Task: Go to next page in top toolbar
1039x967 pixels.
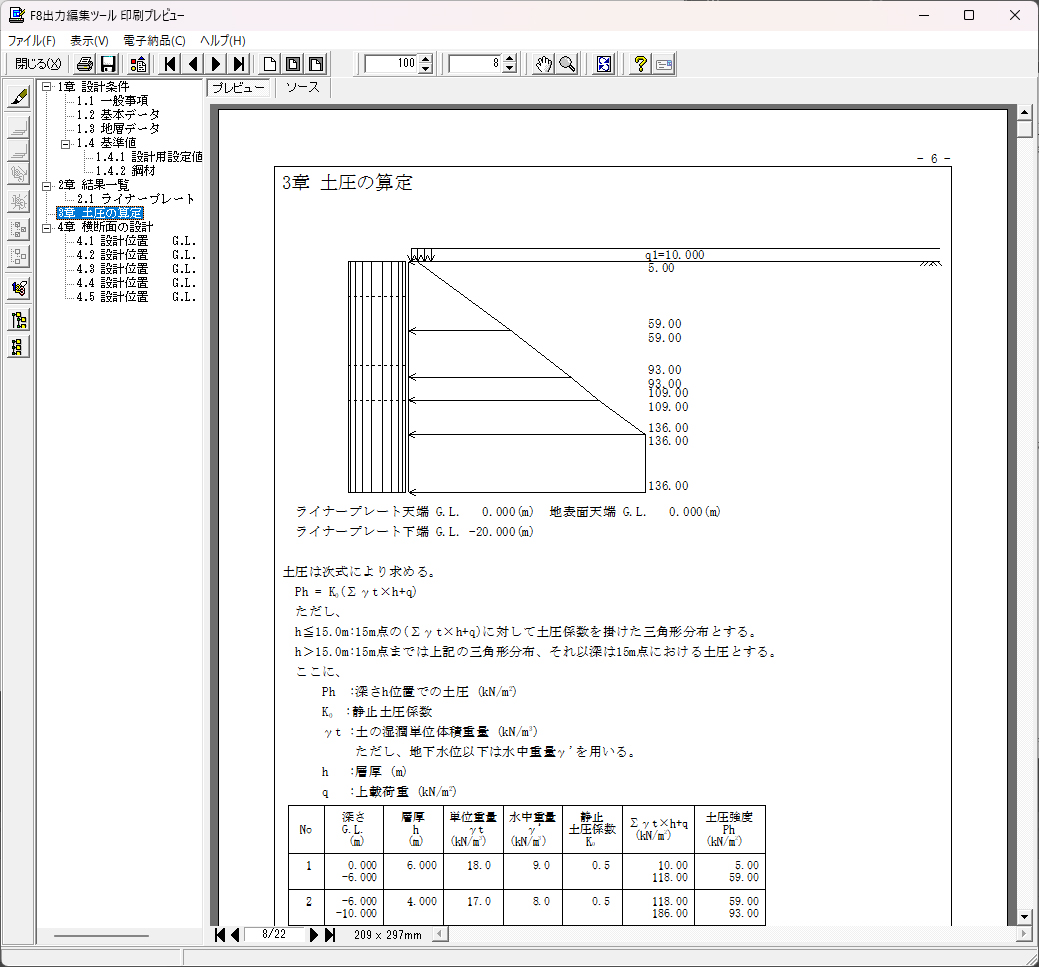Action: click(x=216, y=64)
